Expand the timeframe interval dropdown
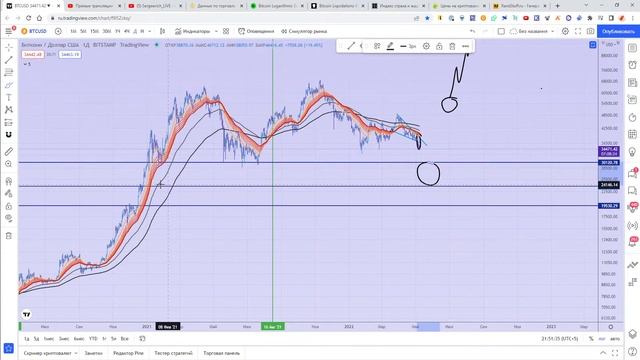The image size is (640, 360). coord(150,31)
